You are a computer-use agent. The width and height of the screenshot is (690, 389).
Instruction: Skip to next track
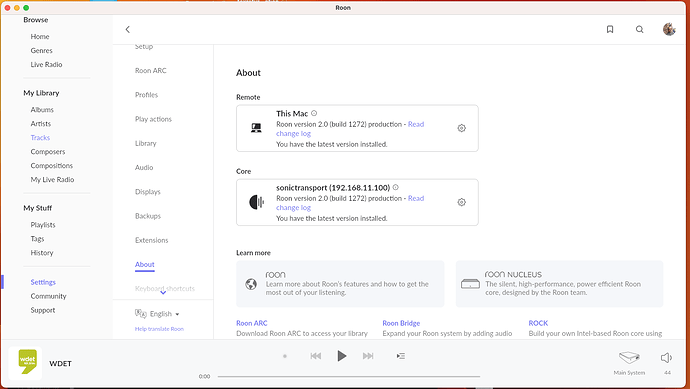(368, 356)
